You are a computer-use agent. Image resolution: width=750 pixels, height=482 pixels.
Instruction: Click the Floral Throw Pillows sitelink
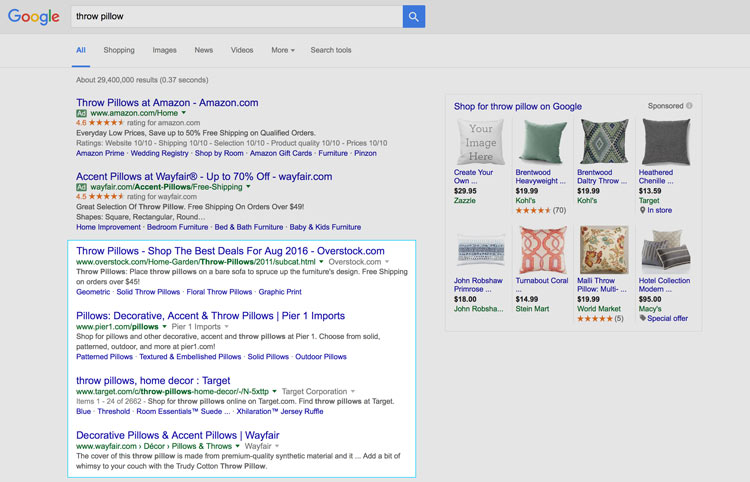[219, 292]
